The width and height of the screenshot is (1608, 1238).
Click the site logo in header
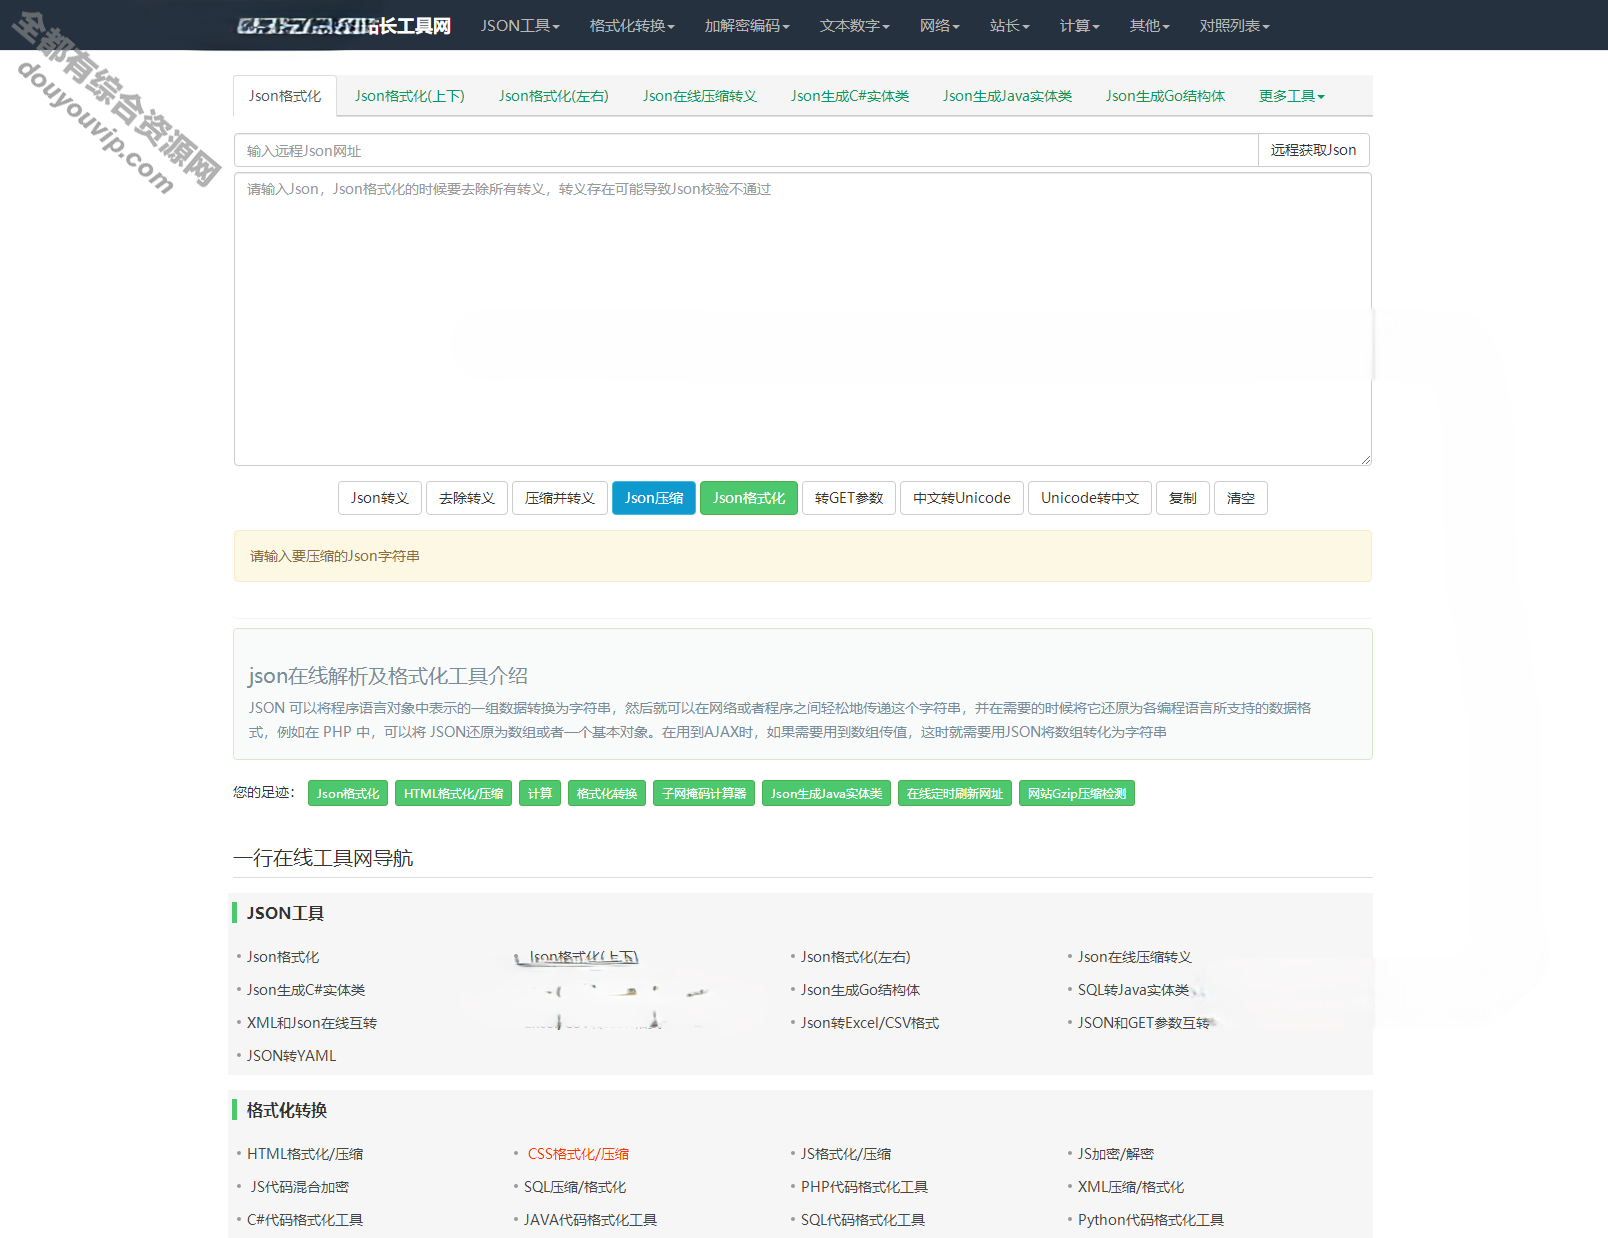[x=344, y=26]
